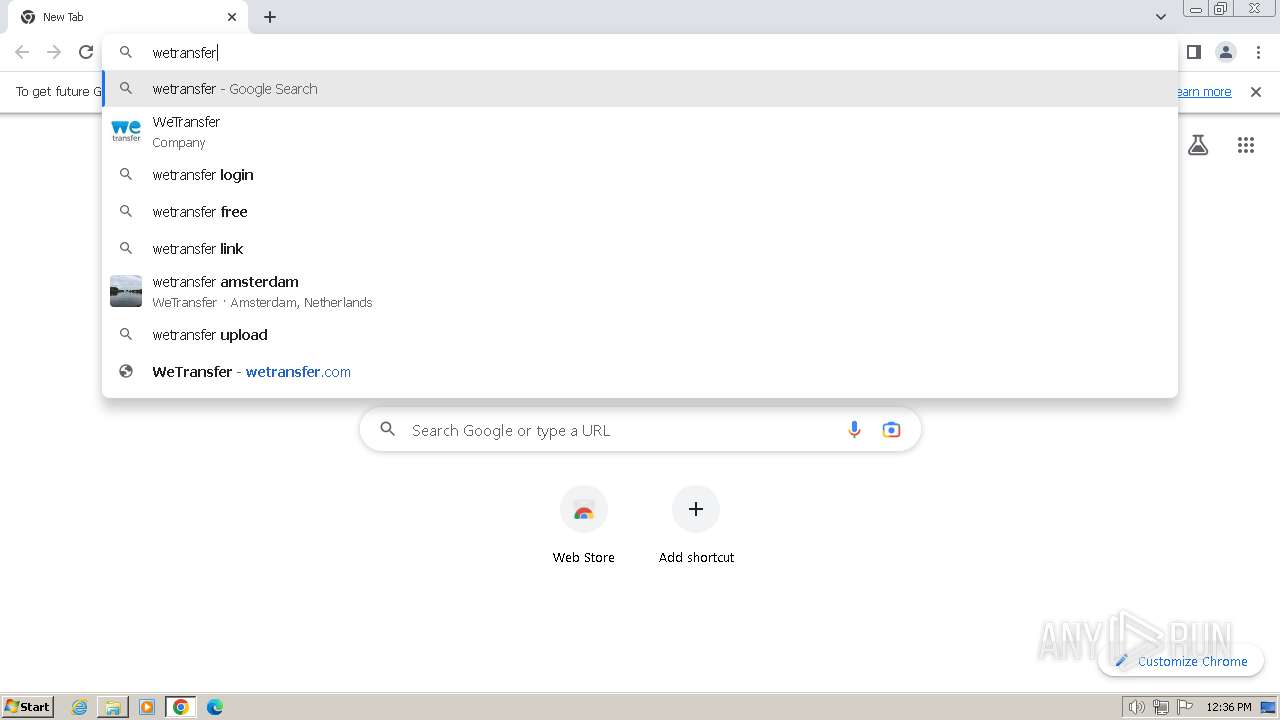1280x720 pixels.
Task: Go forward using the forward arrow
Action: [x=54, y=52]
